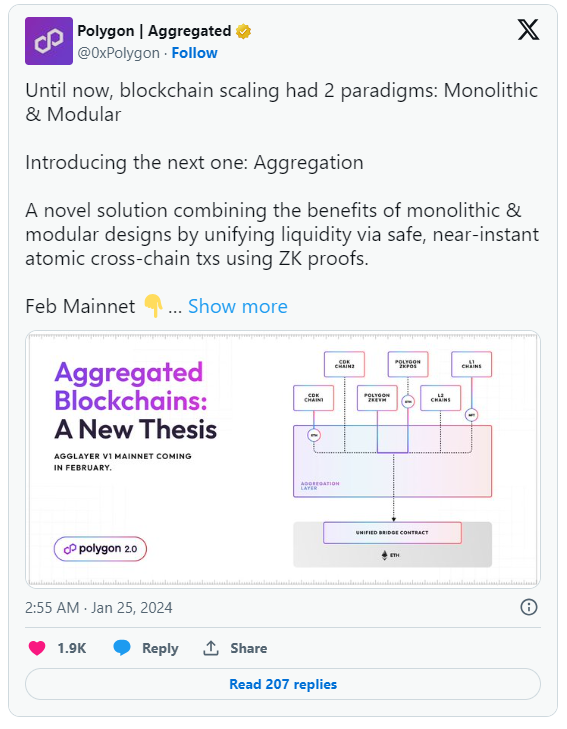Image resolution: width=567 pixels, height=729 pixels.
Task: Click the Polygon | Aggregated display name
Action: coord(154,31)
